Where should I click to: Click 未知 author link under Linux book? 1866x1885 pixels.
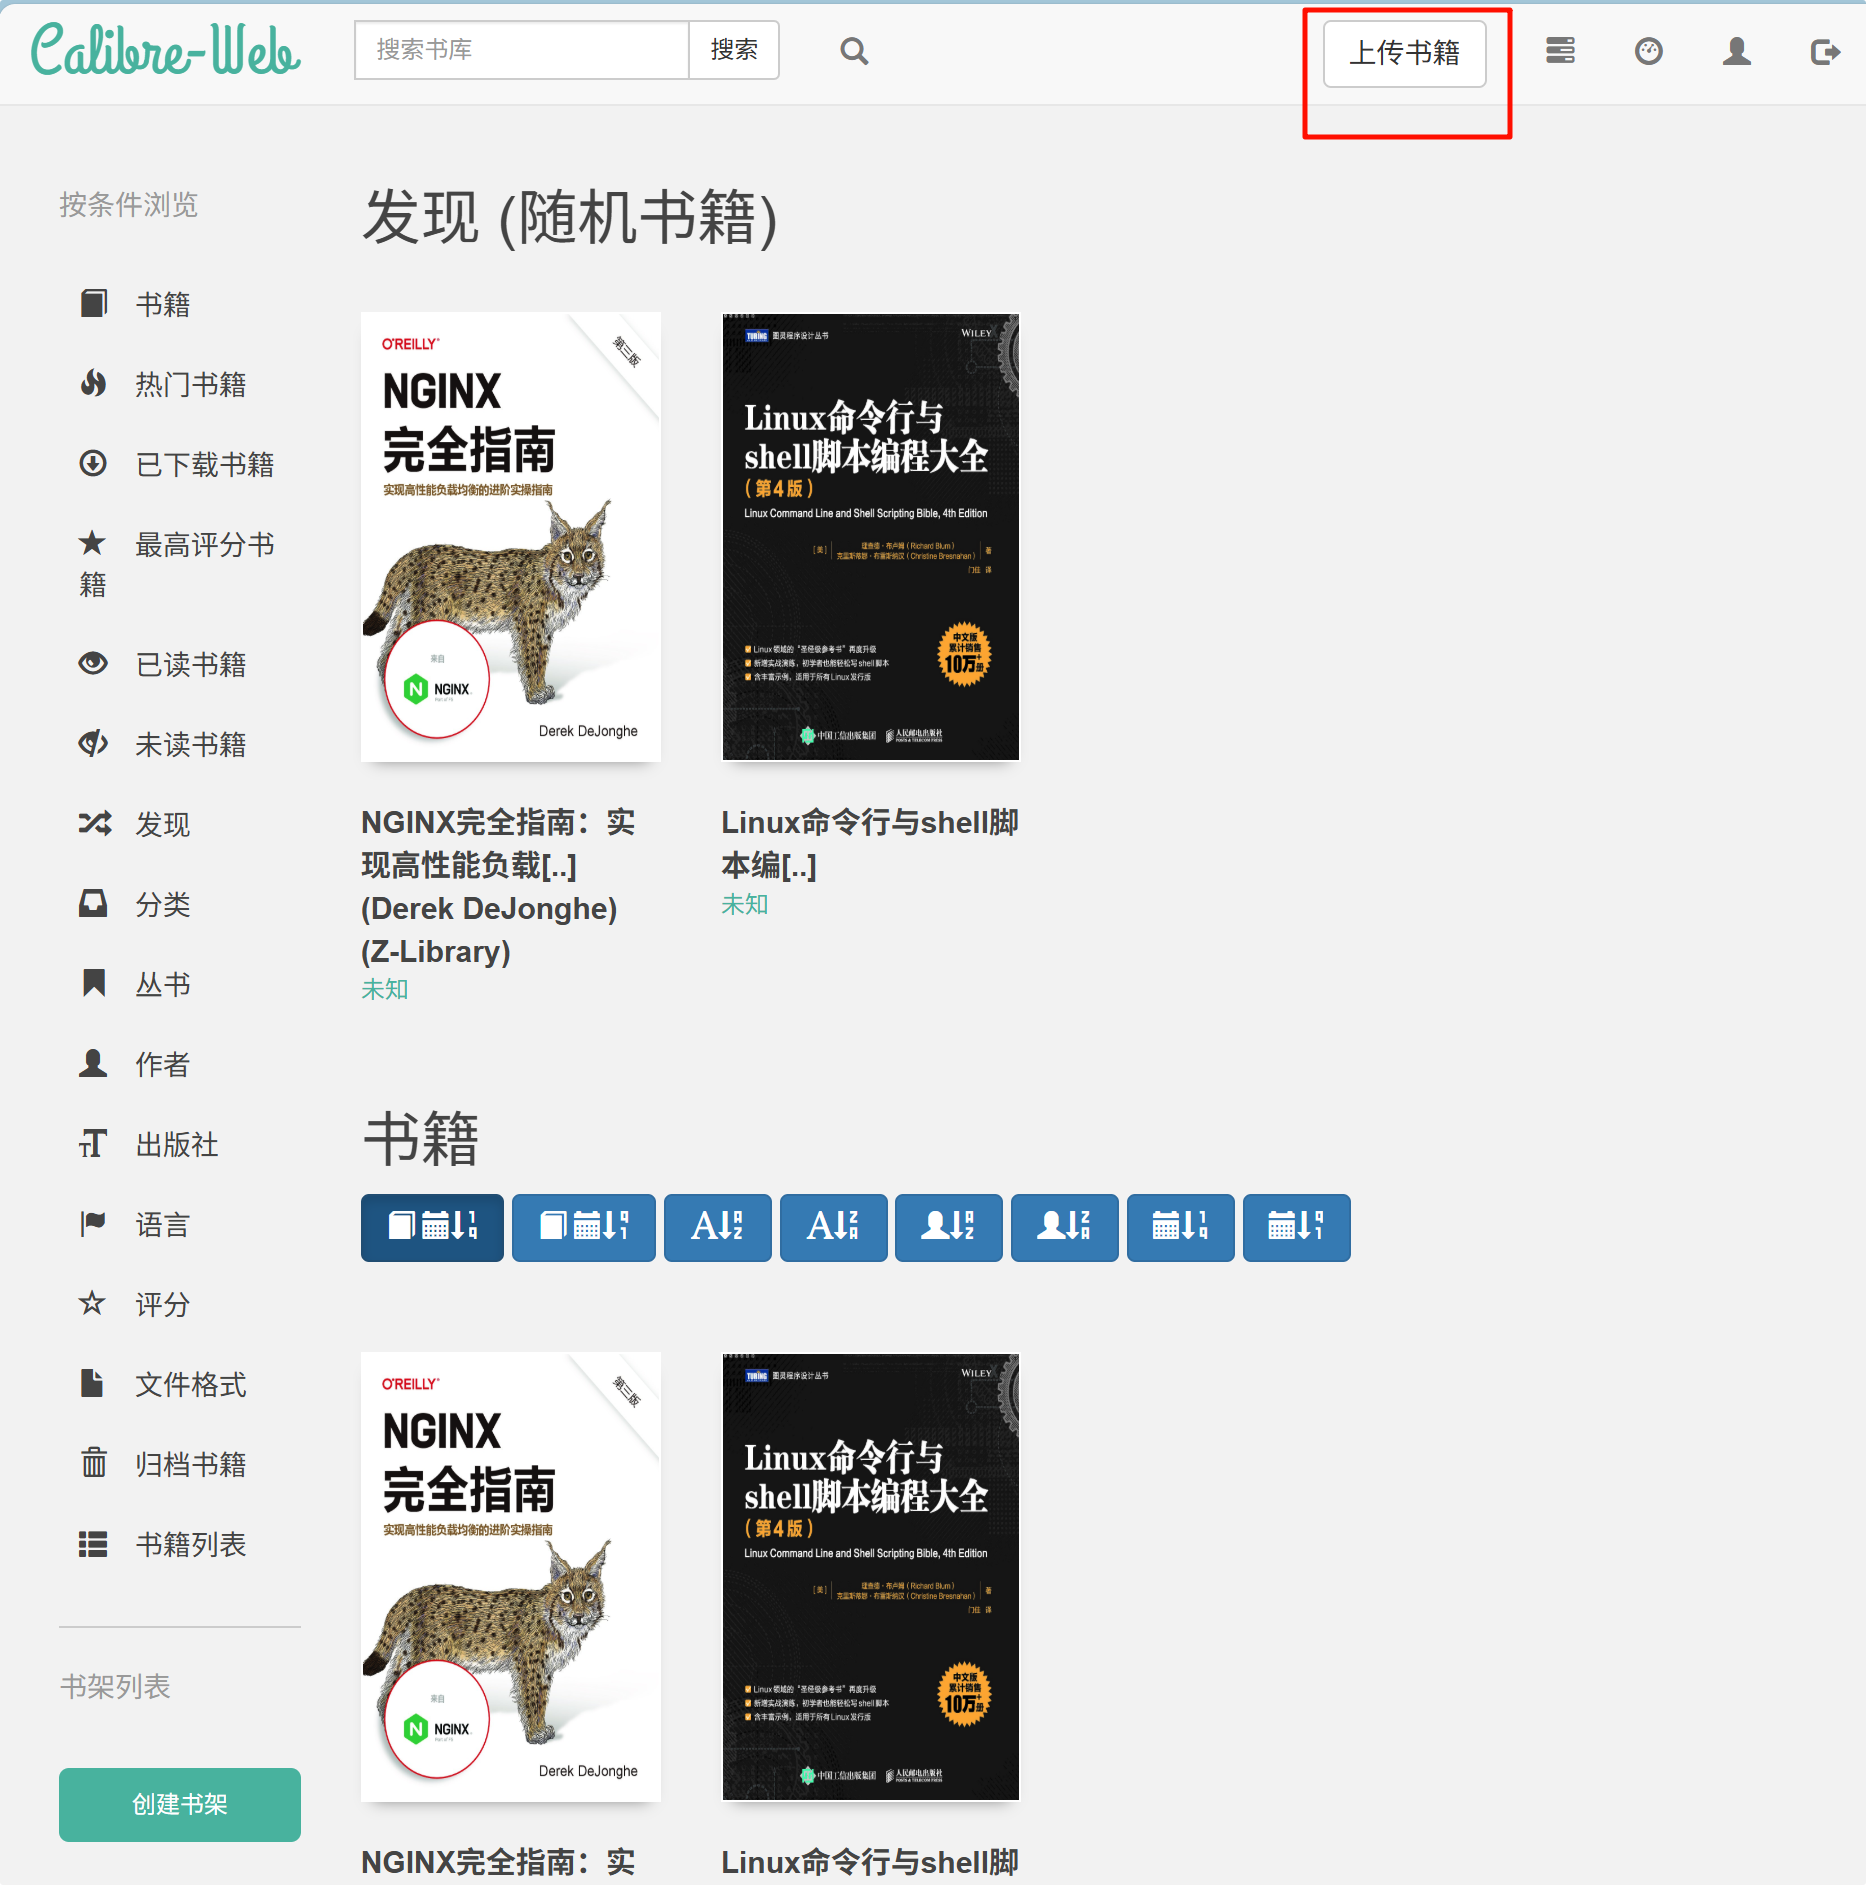[744, 904]
